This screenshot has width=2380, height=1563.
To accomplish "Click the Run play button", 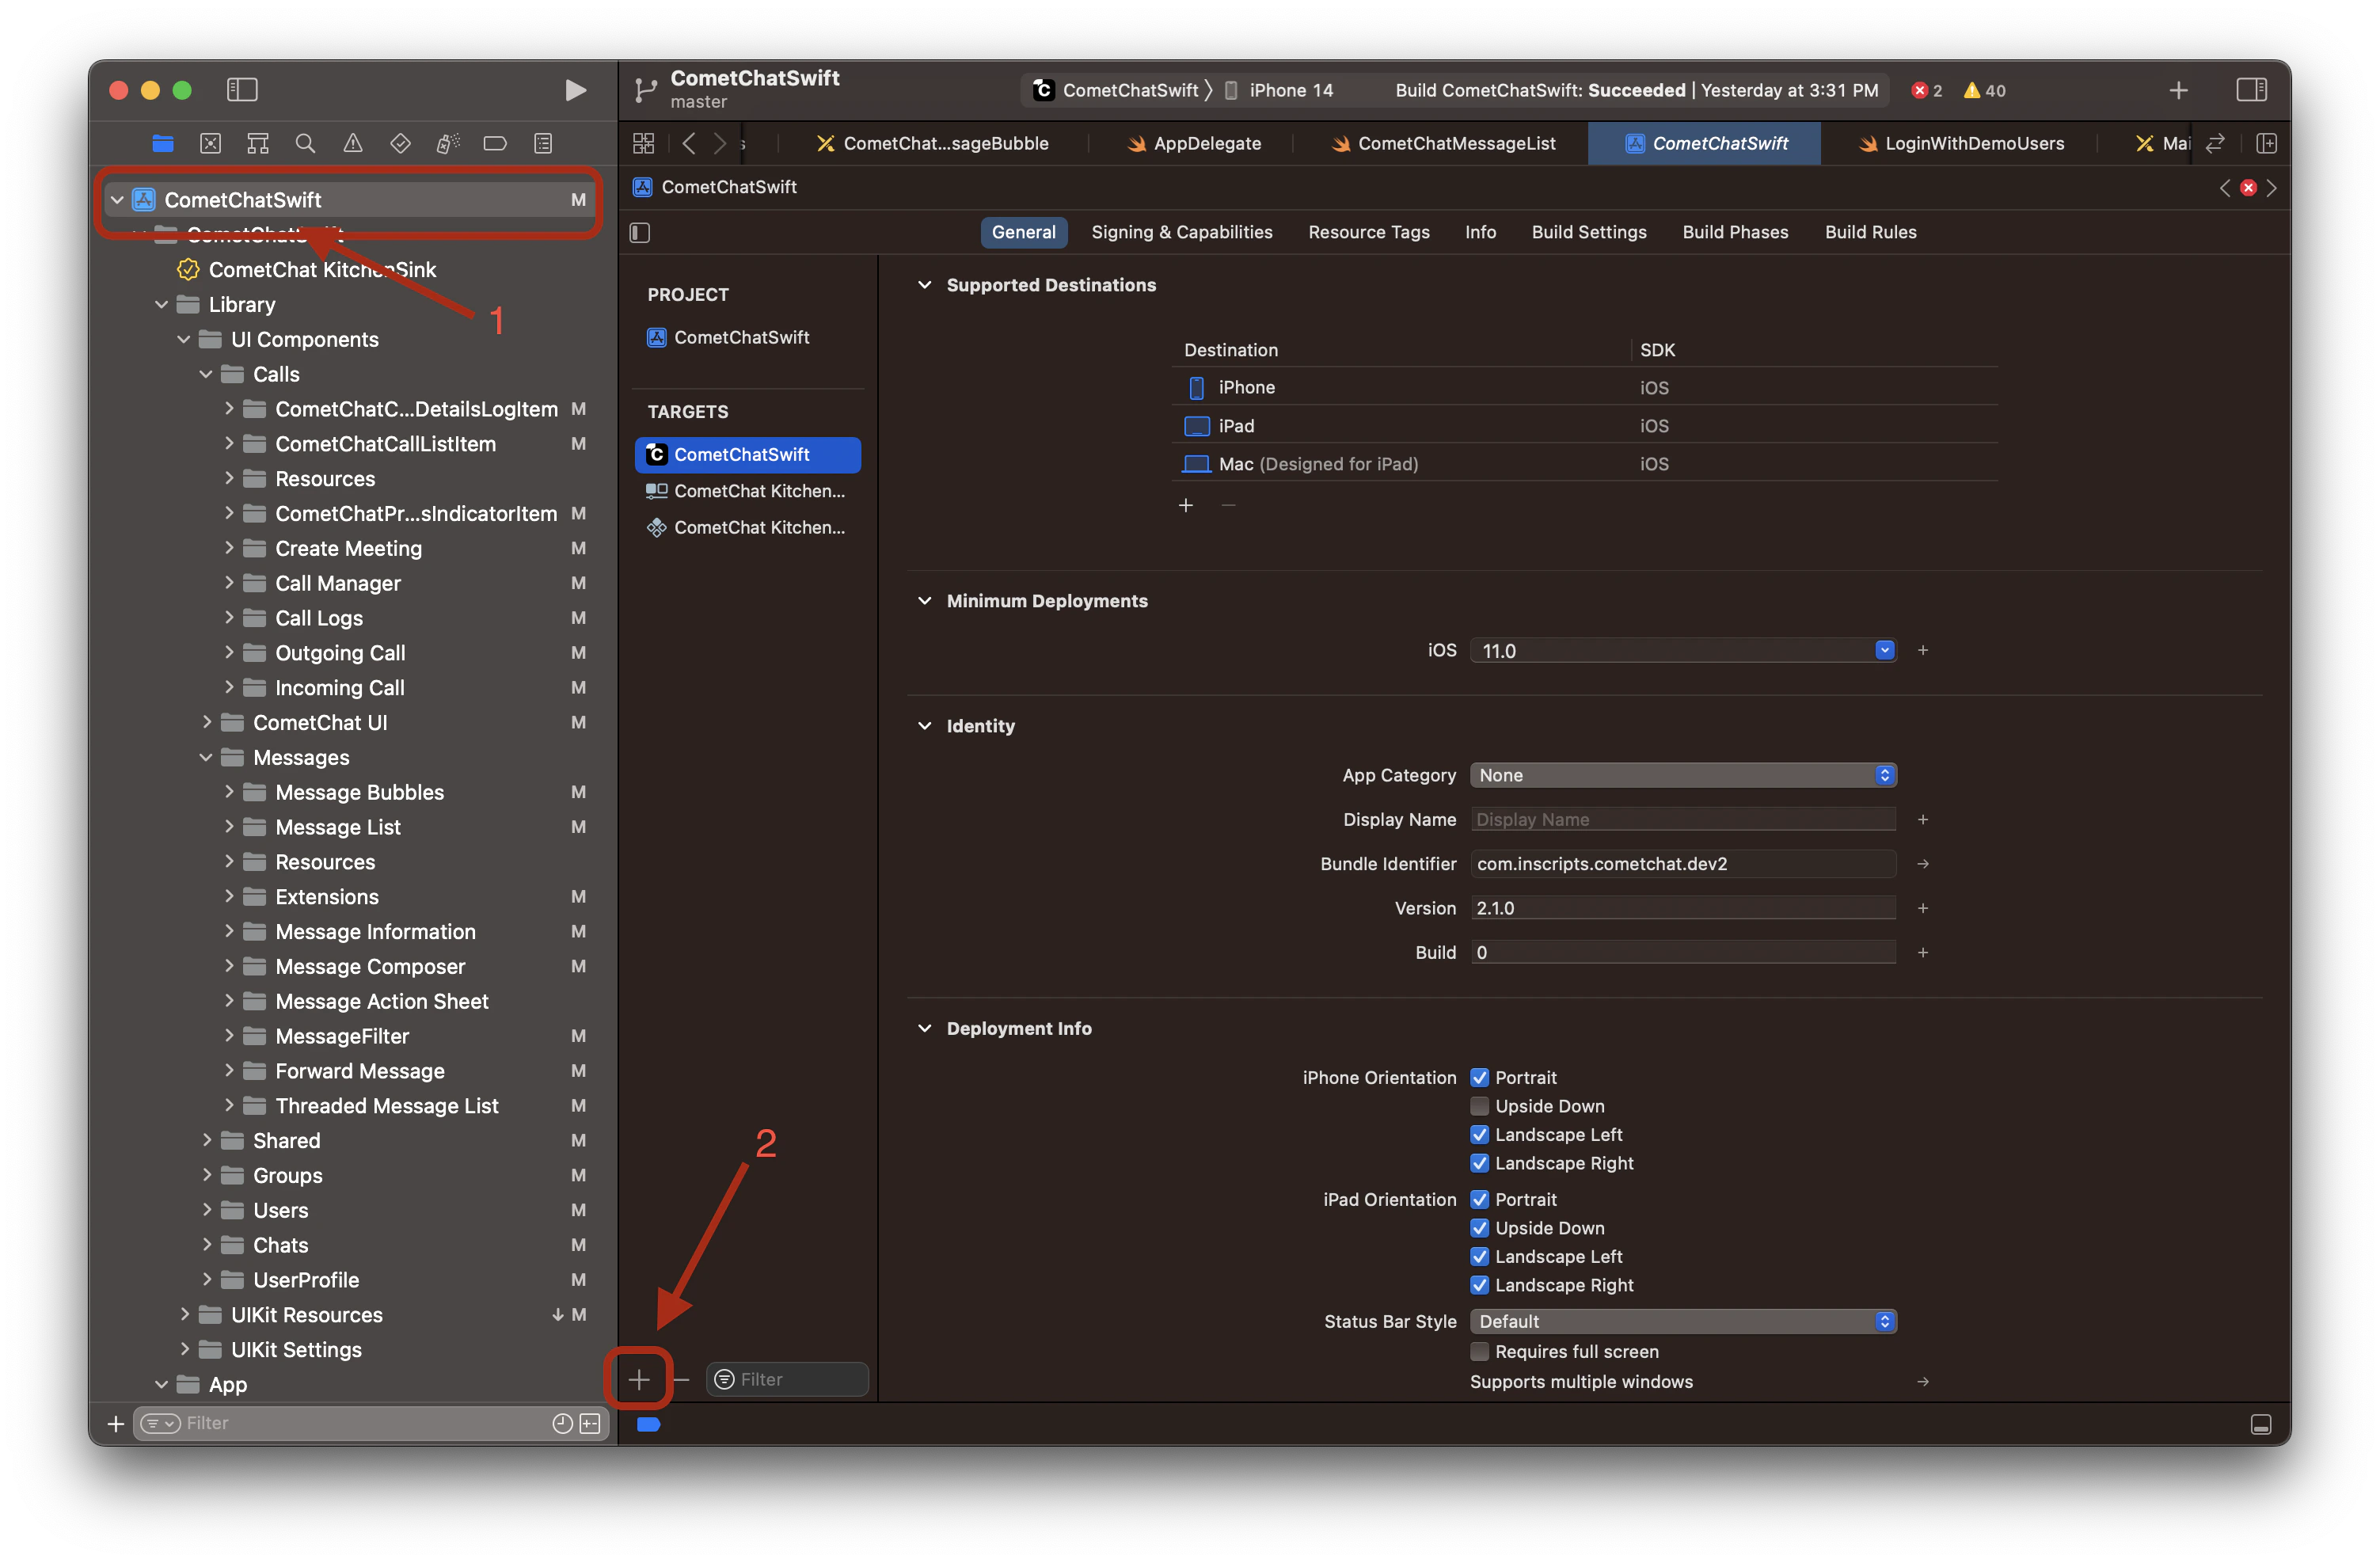I will [x=575, y=90].
